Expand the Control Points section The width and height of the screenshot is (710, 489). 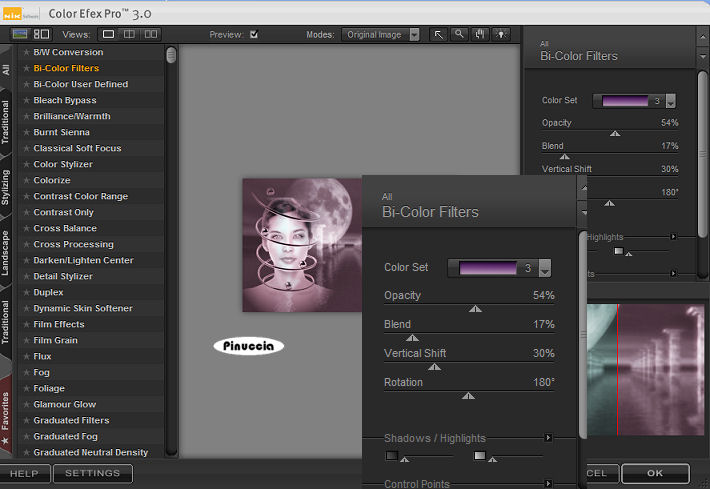[548, 484]
